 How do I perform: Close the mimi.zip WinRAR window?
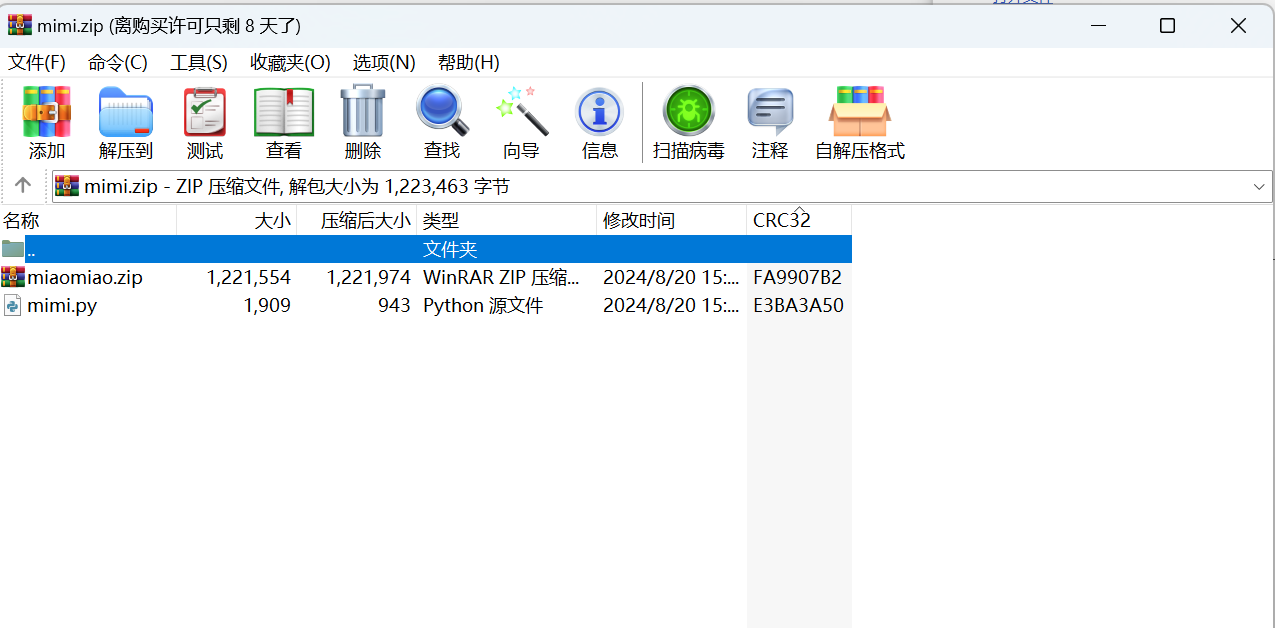pyautogui.click(x=1238, y=26)
